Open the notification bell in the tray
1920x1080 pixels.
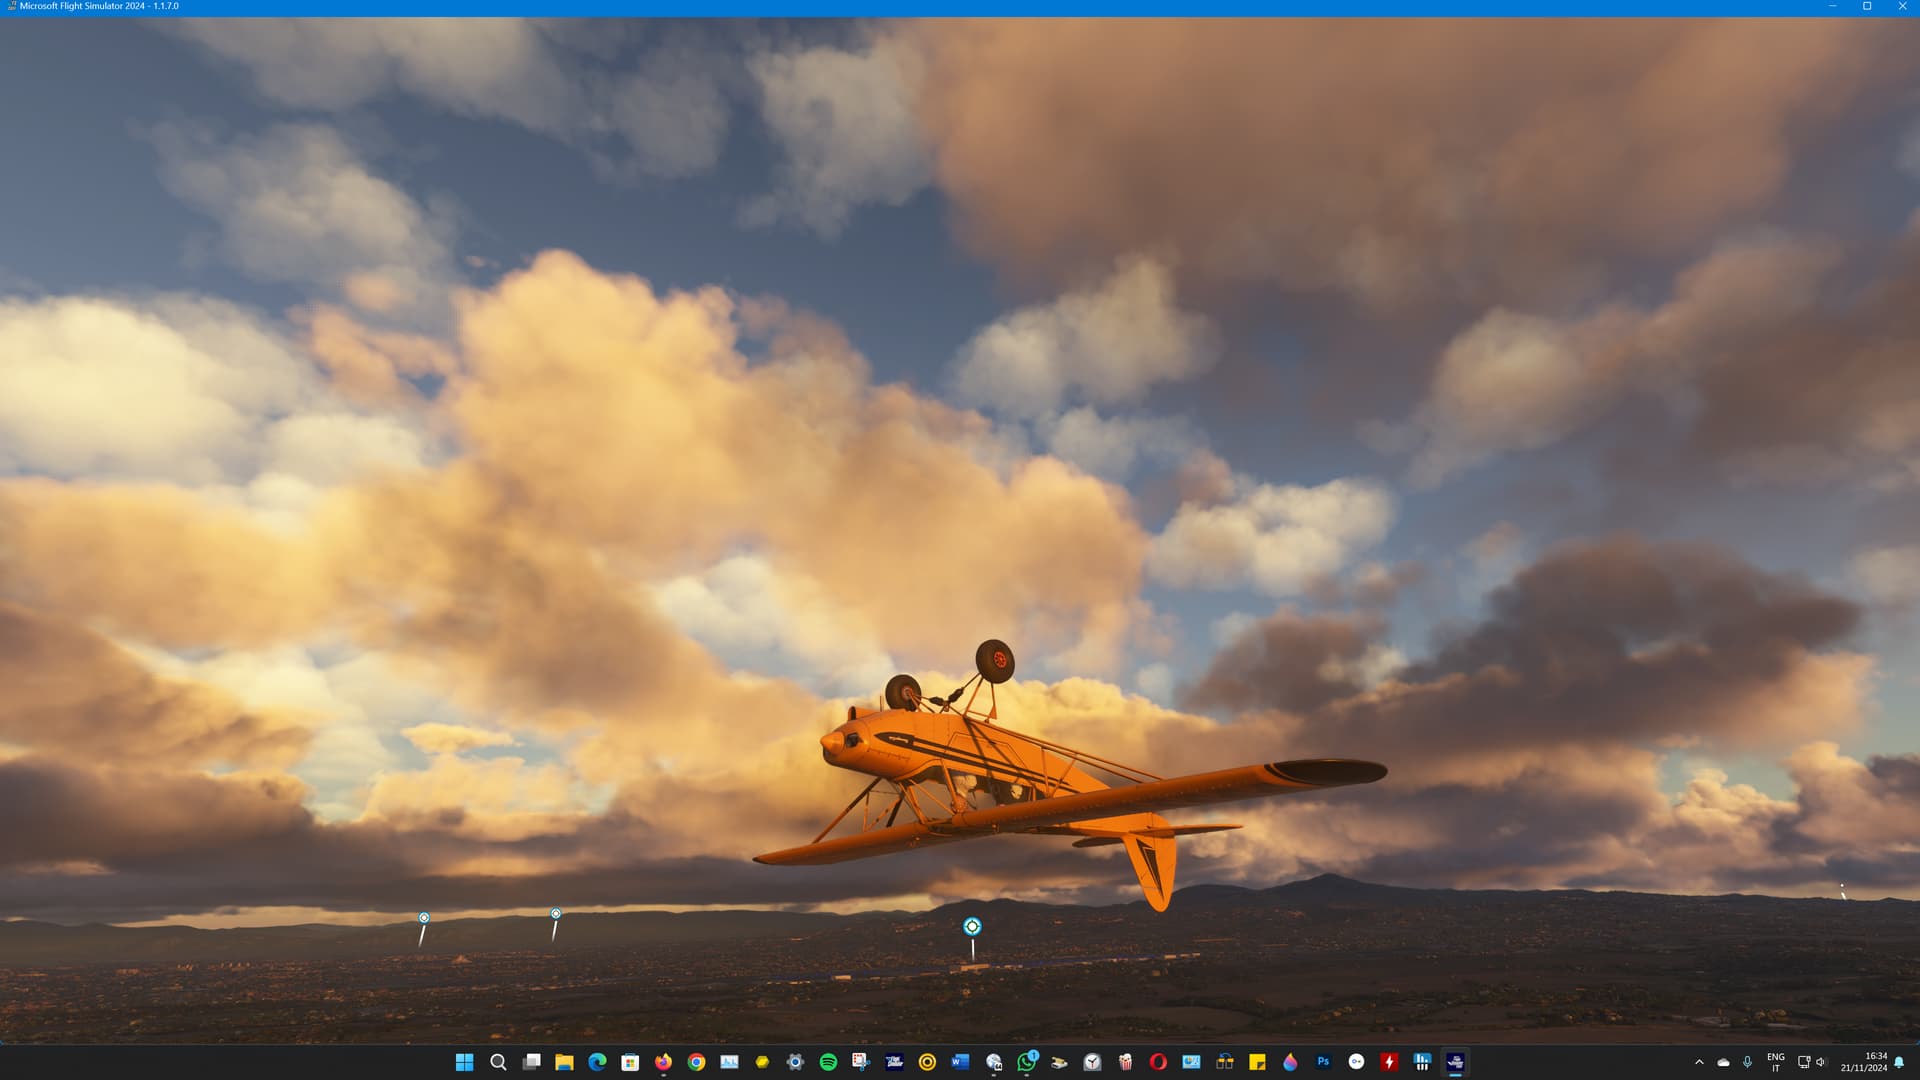(1899, 1062)
